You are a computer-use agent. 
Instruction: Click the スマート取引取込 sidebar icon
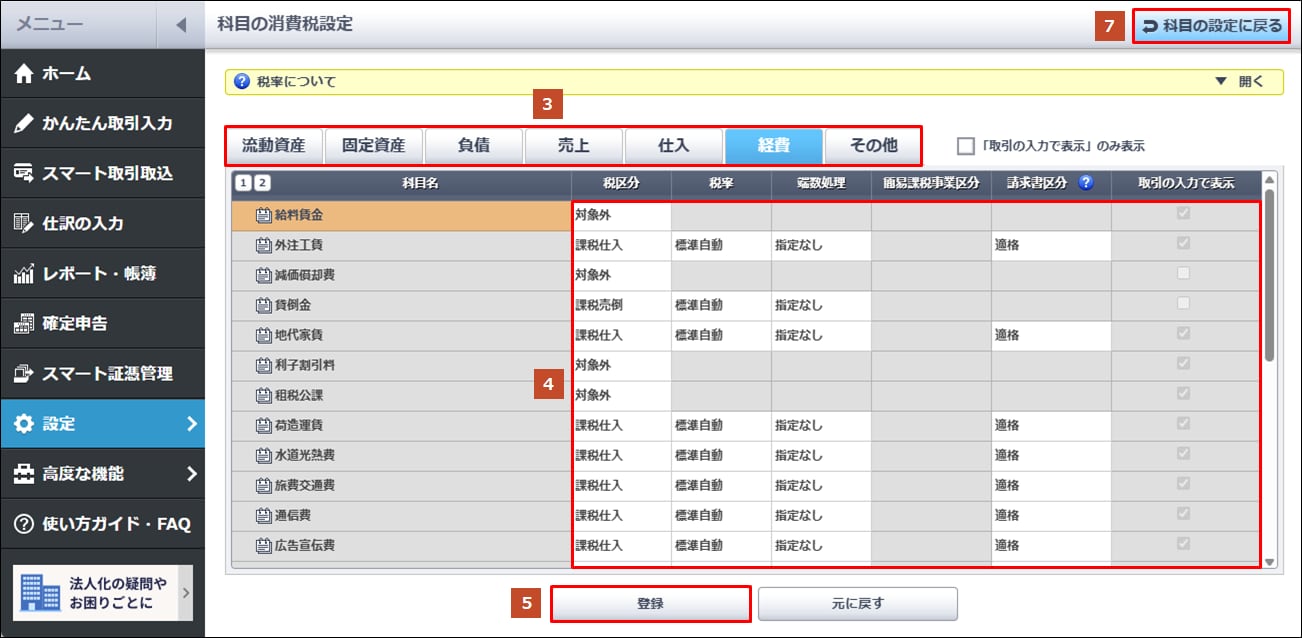24,174
